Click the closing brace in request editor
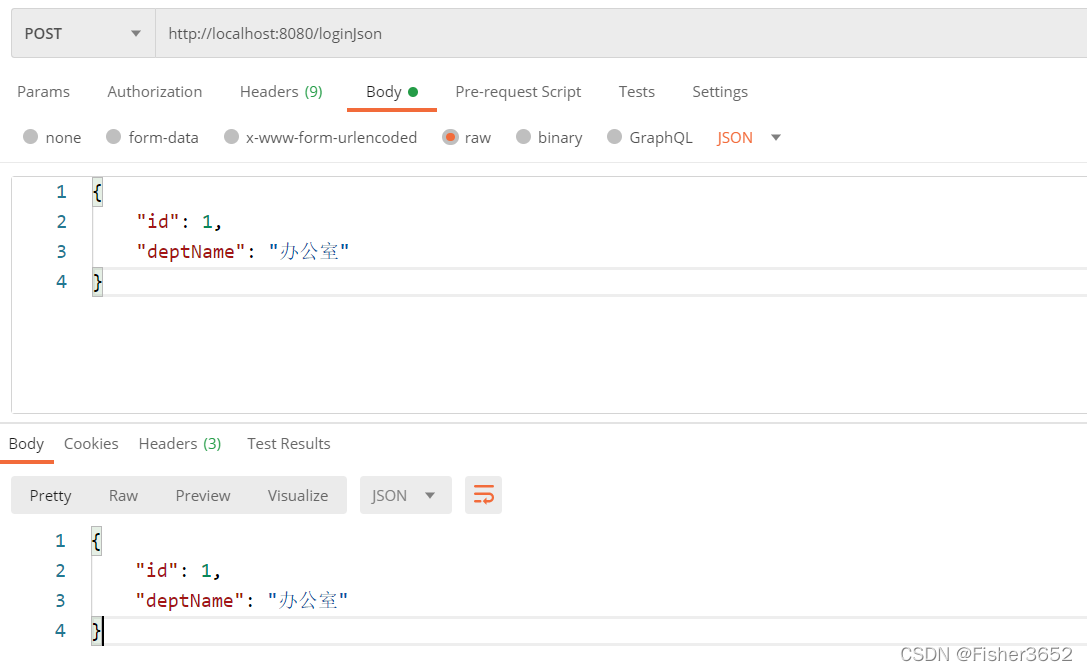The width and height of the screenshot is (1087, 671). point(97,281)
